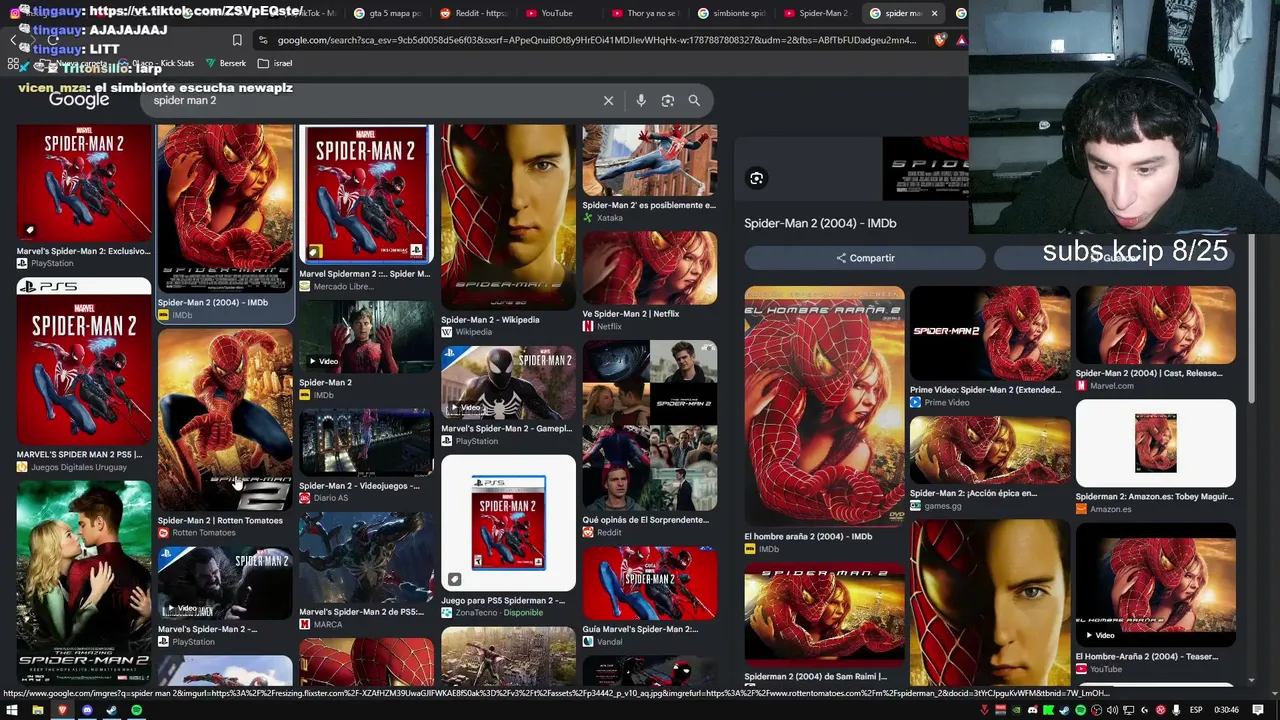This screenshot has width=1280, height=720.
Task: Open Guía Marvel's Spider-Man 2 Vandal result
Action: (x=650, y=583)
